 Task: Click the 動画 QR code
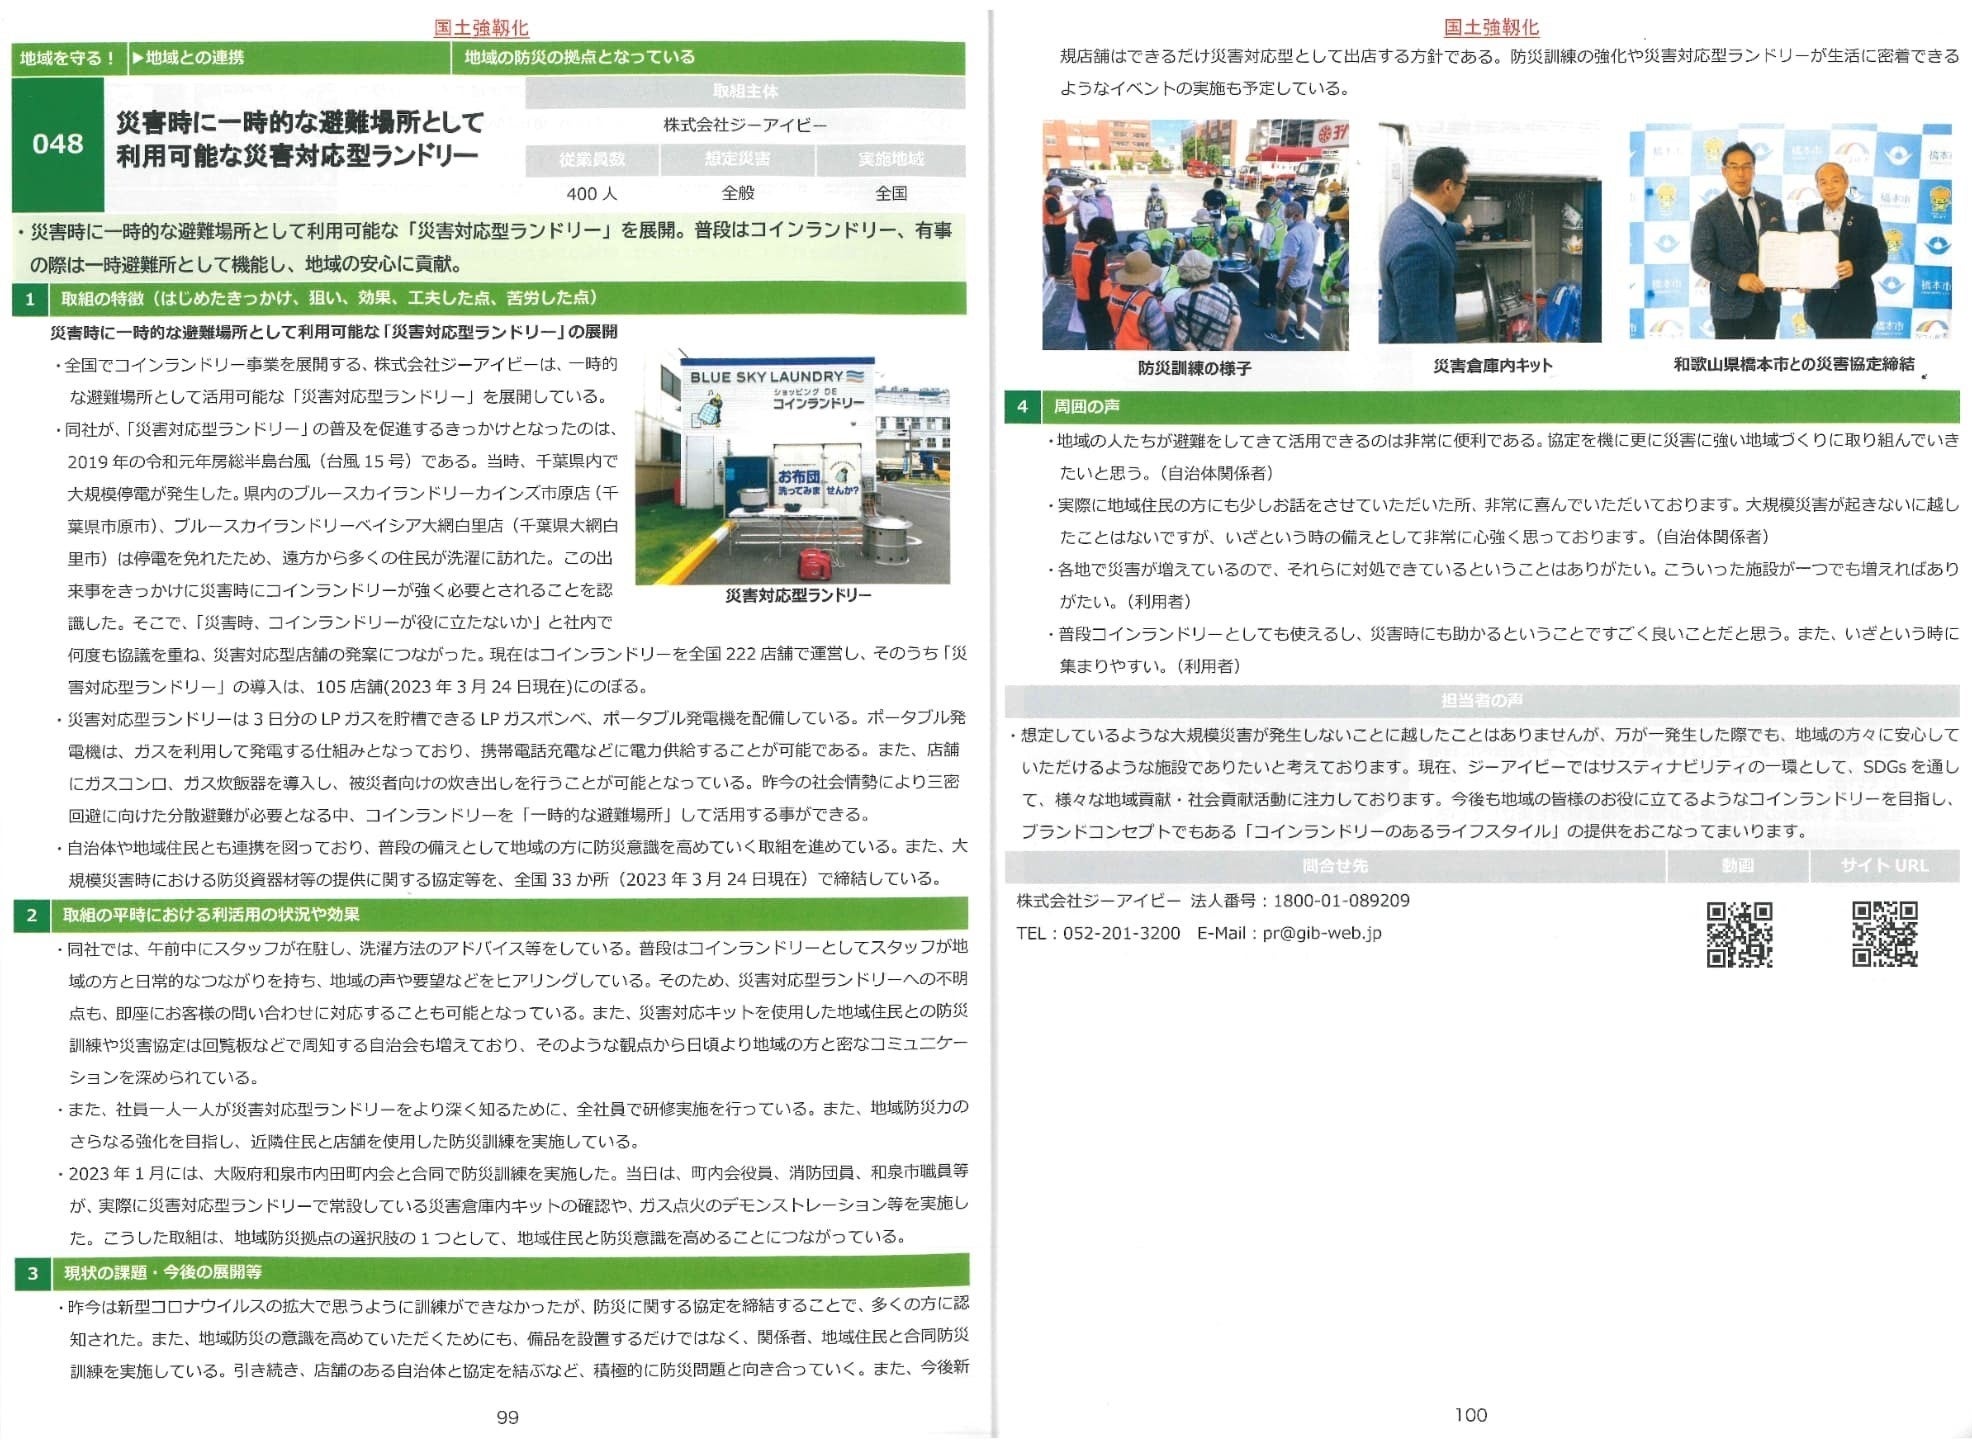[1739, 934]
